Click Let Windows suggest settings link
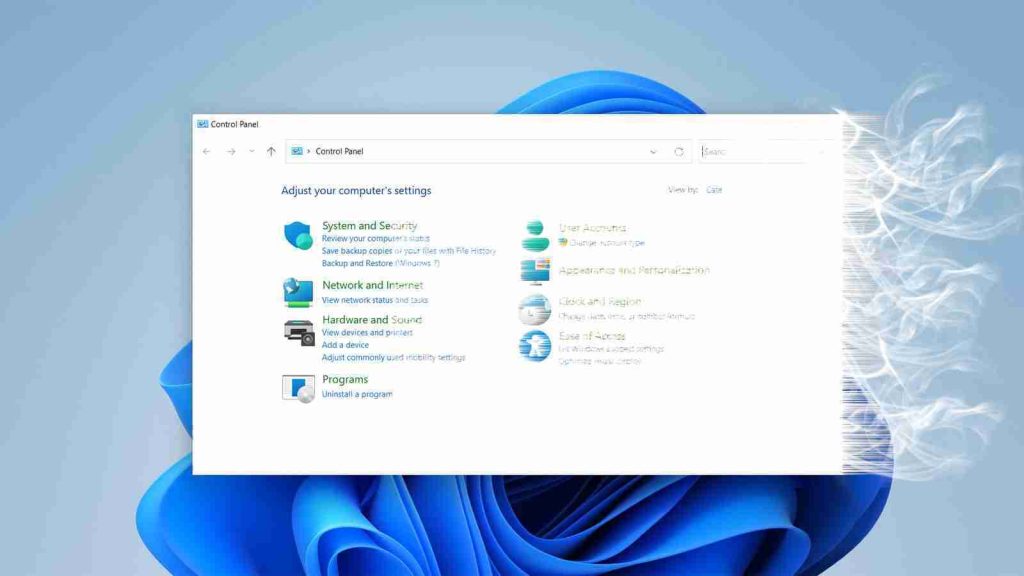Screen dimensions: 1024x576 coord(611,349)
